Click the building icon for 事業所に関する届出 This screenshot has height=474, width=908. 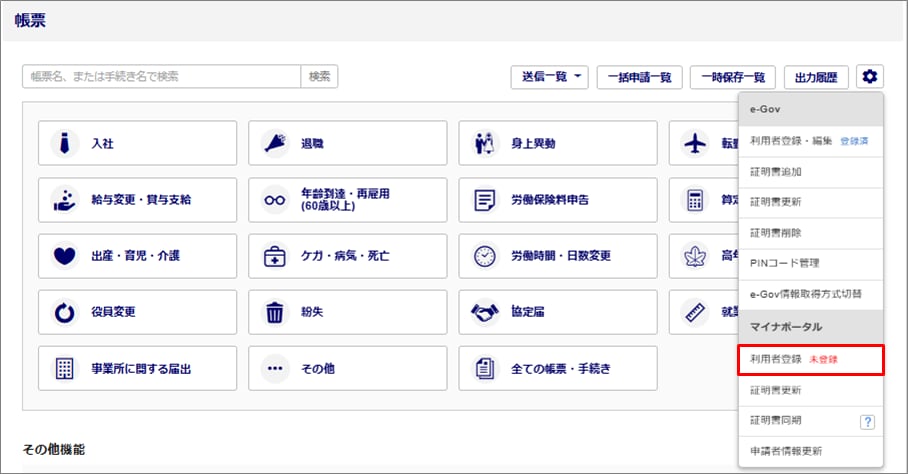65,369
